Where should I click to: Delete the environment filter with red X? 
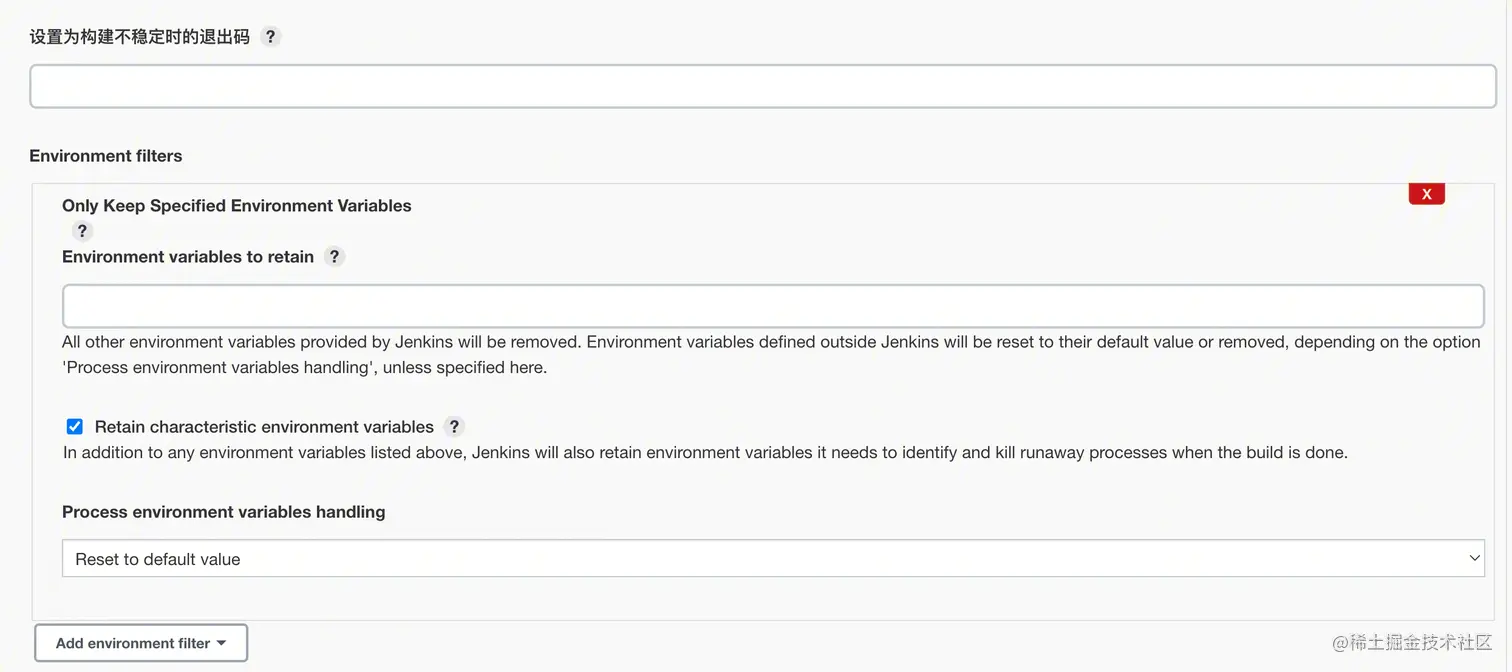point(1426,194)
